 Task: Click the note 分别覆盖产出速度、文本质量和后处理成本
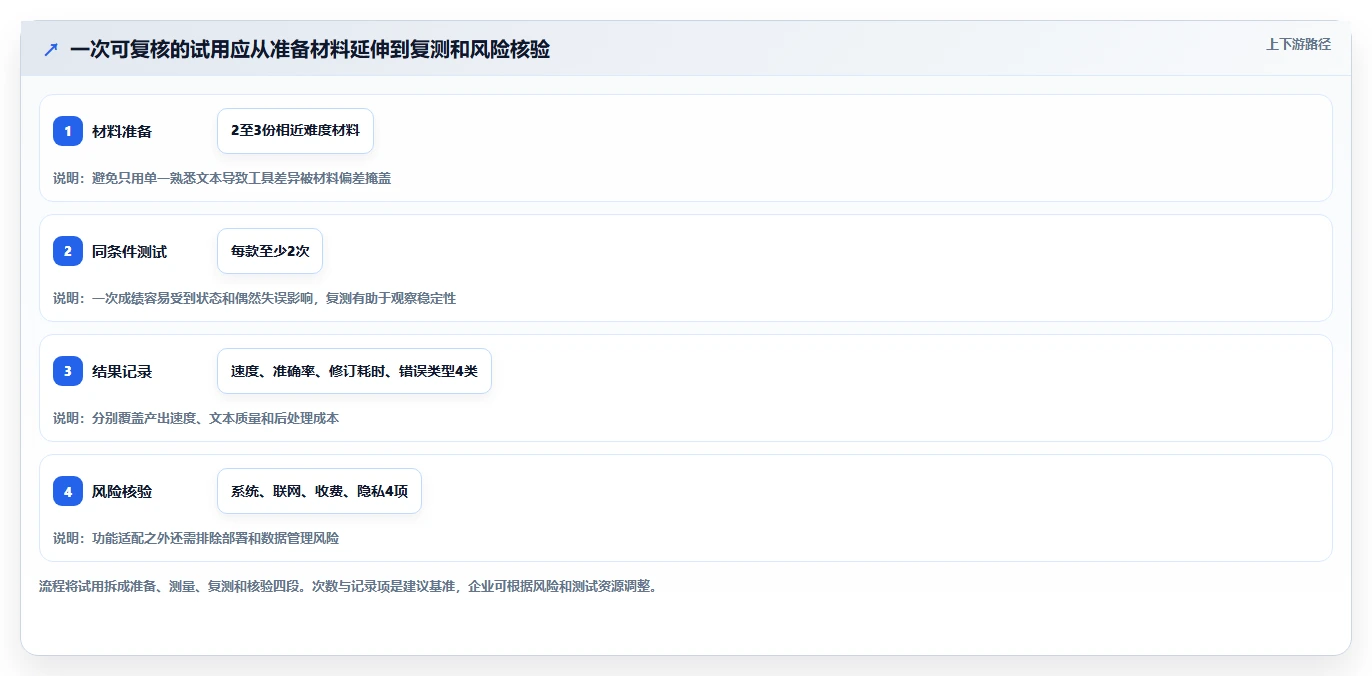196,418
